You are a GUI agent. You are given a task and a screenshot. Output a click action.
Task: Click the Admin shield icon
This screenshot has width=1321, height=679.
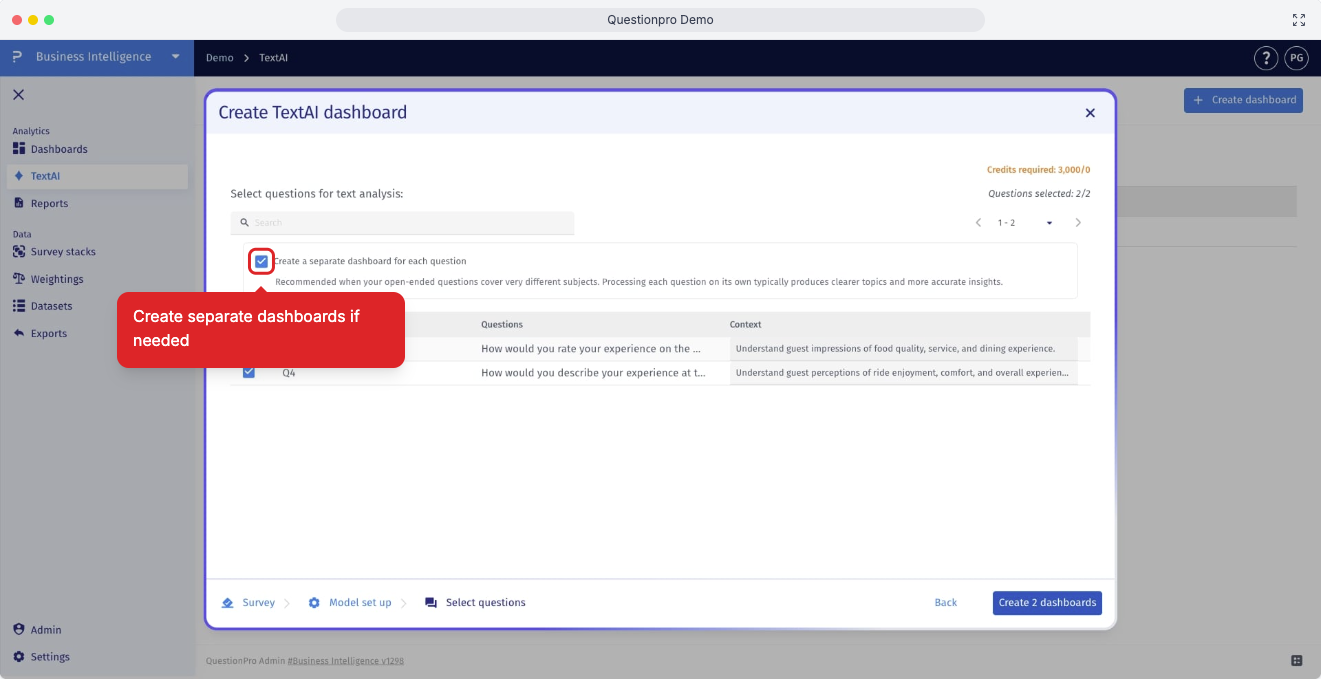(x=19, y=630)
